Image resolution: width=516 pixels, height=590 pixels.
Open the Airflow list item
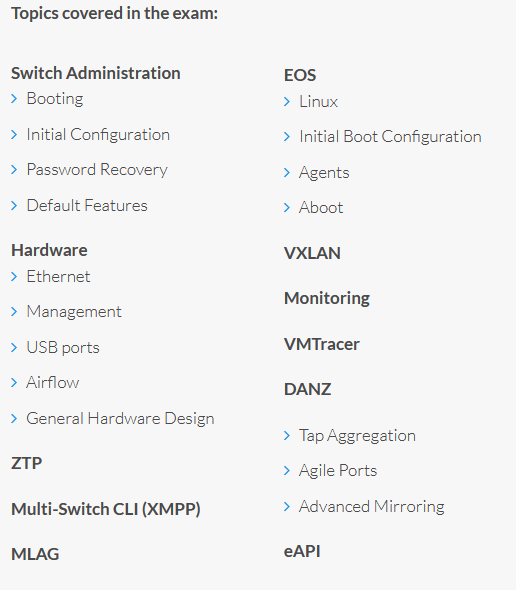[x=53, y=382]
